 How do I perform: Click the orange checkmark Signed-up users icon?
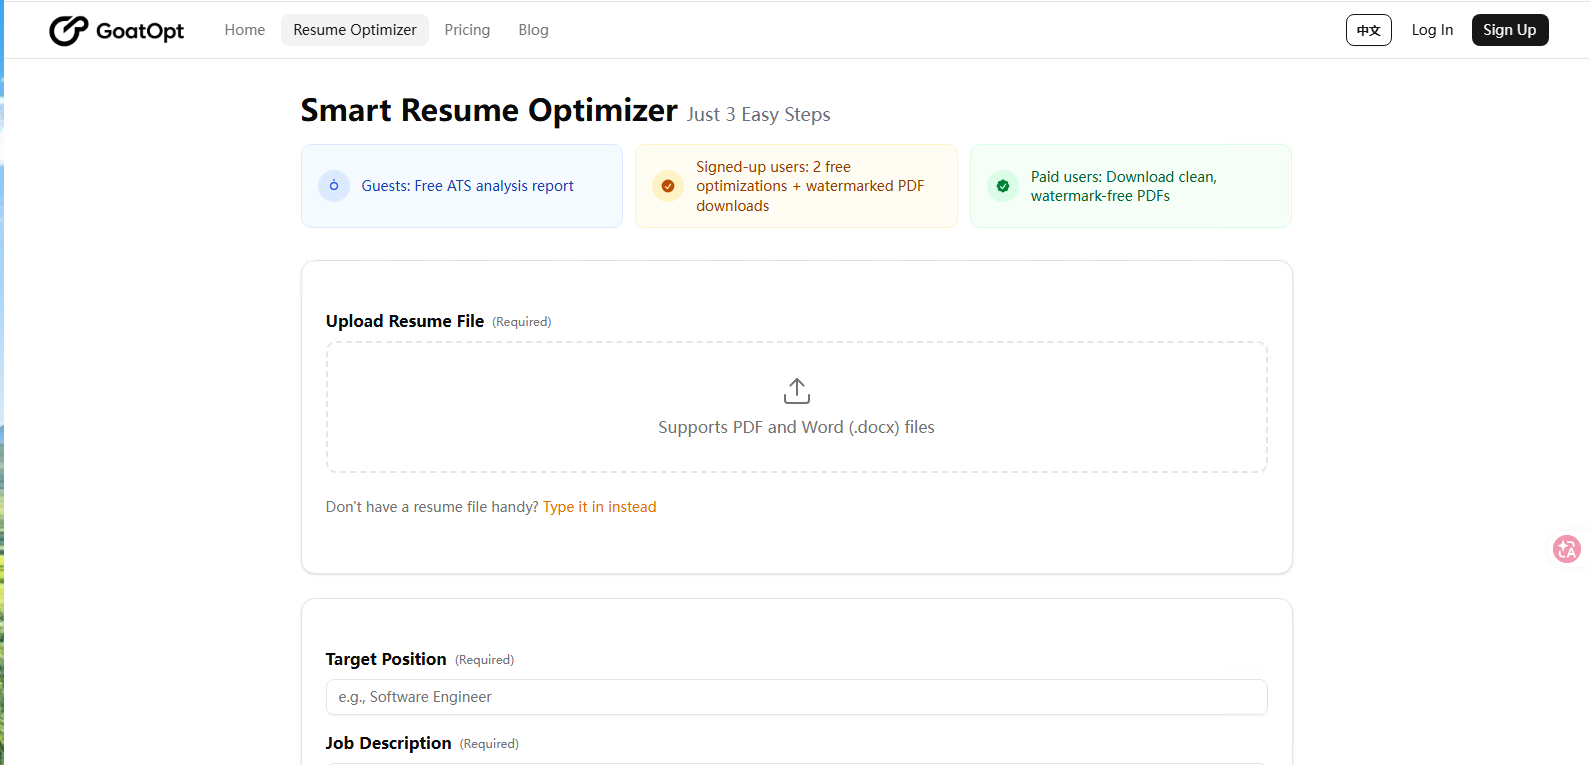coord(668,186)
